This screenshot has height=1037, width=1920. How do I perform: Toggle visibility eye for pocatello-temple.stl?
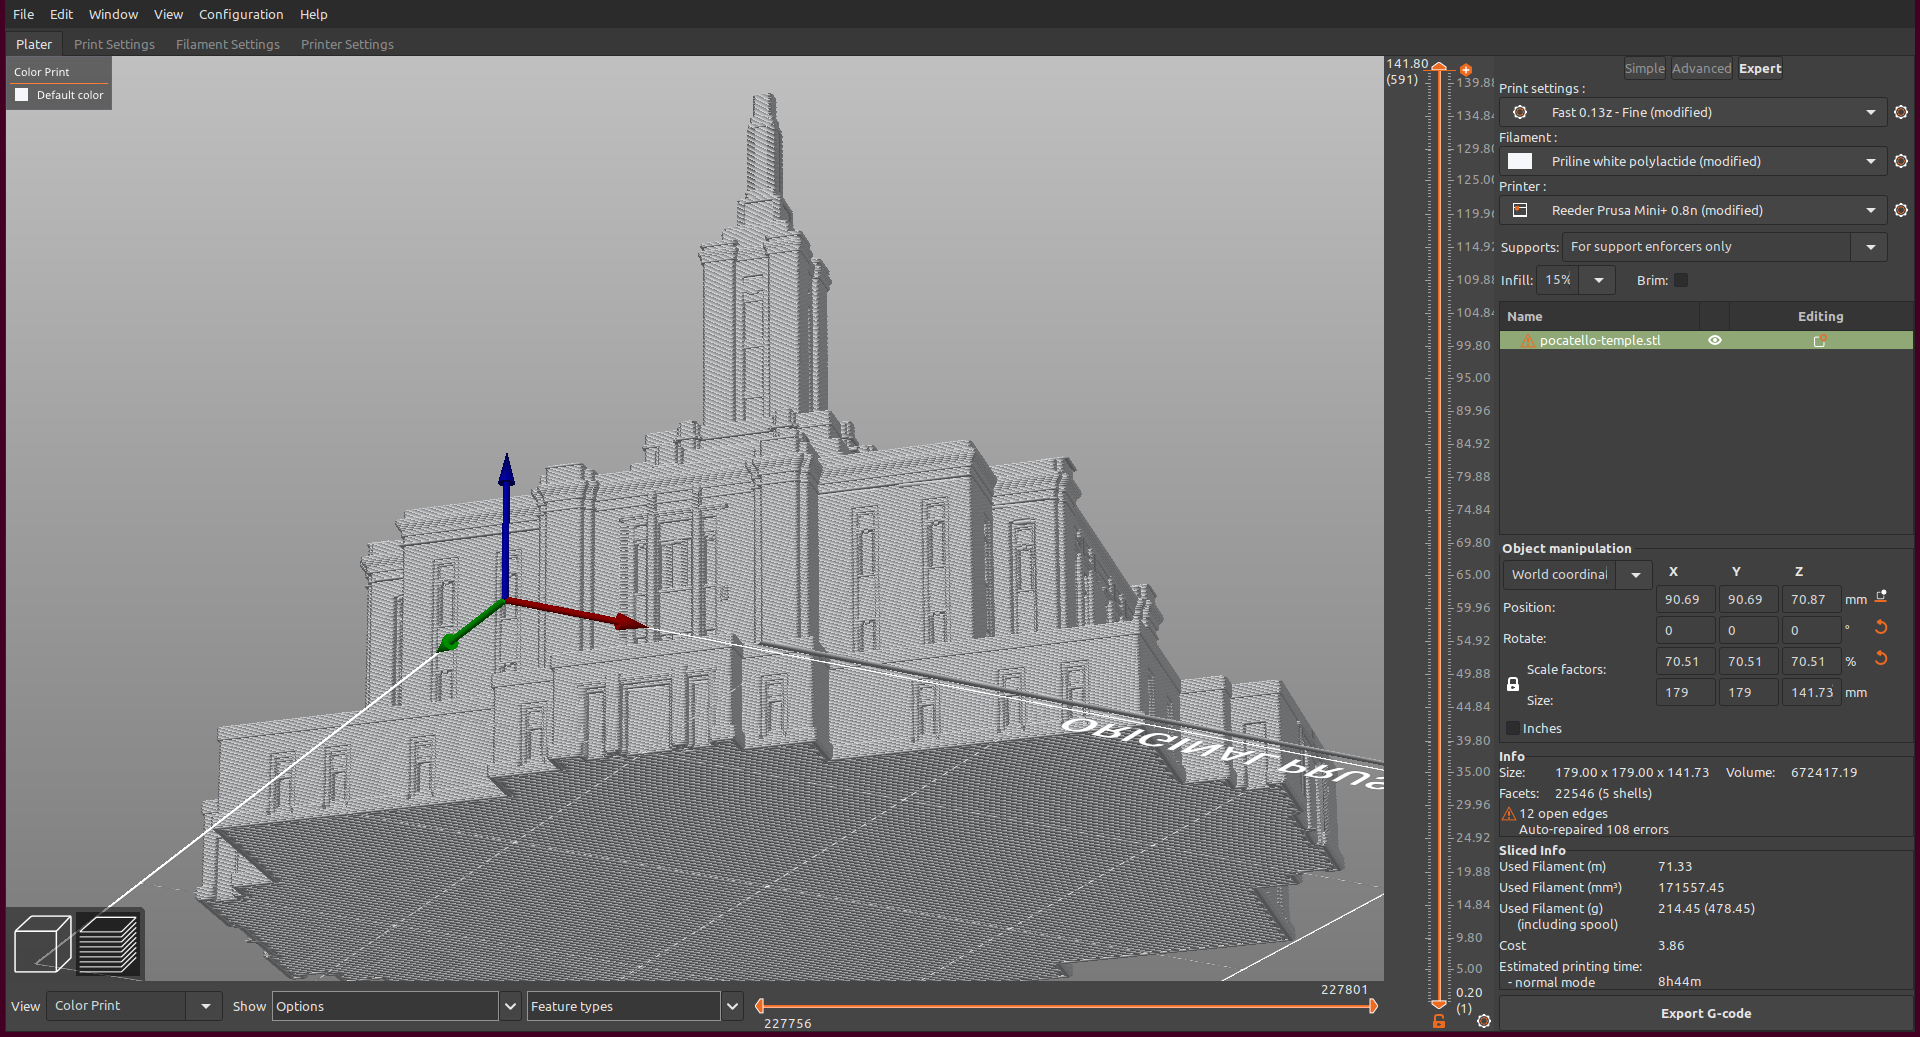(1715, 341)
